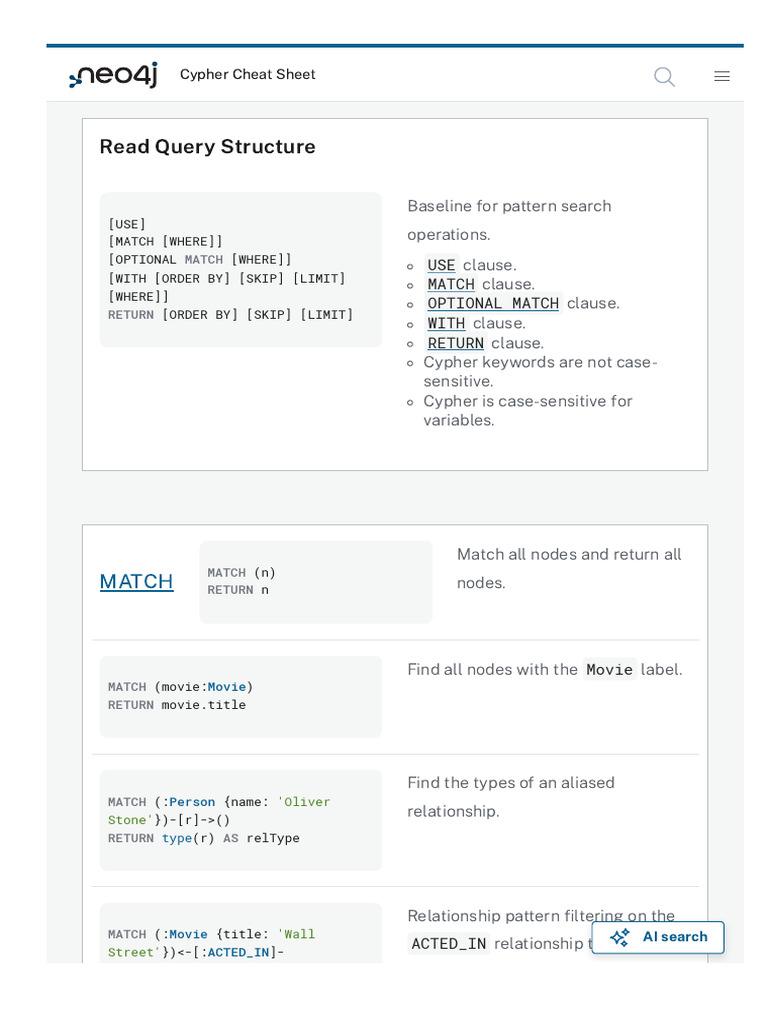The width and height of the screenshot is (768, 1024).
Task: Click the MATCH (n) RETURN n code block
Action: pos(315,582)
